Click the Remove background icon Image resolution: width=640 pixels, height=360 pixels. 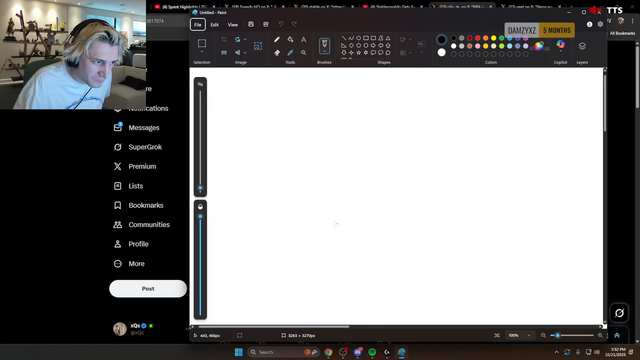click(224, 53)
